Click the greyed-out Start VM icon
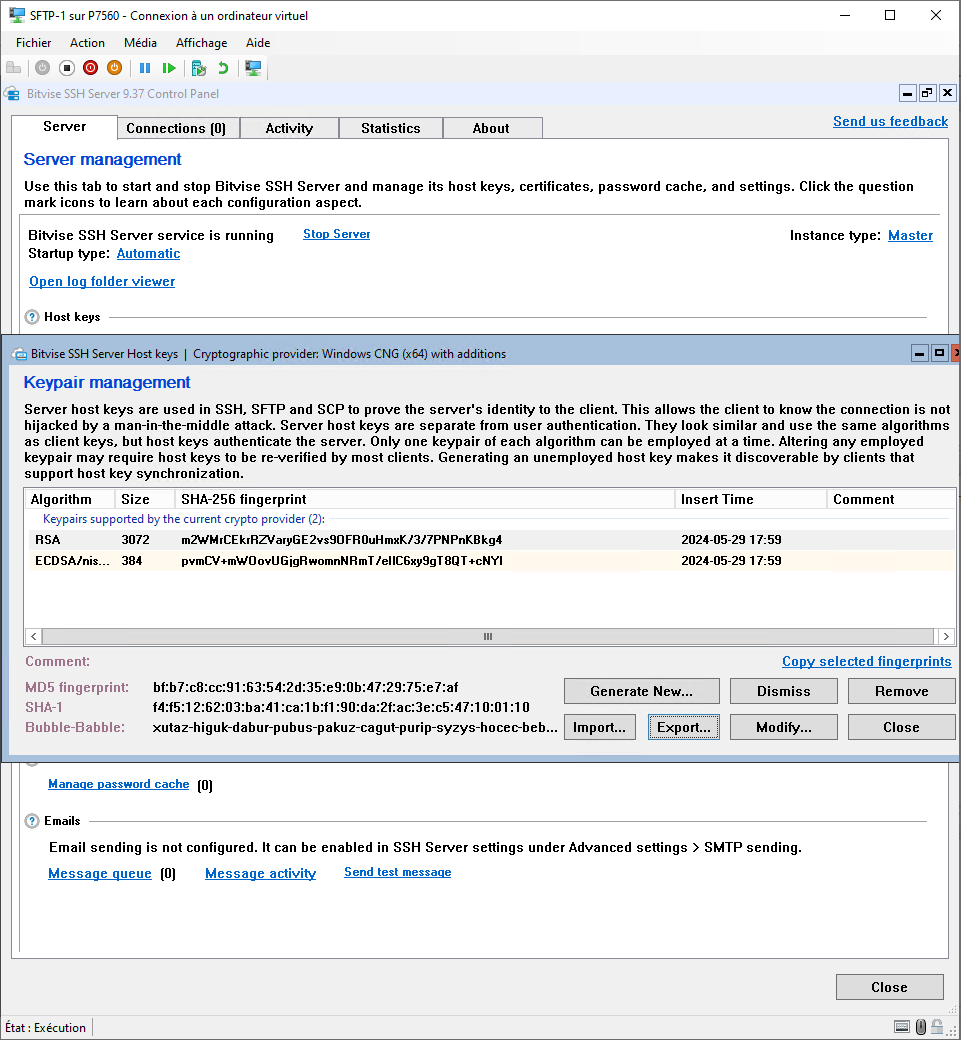The image size is (961, 1040). (42, 68)
